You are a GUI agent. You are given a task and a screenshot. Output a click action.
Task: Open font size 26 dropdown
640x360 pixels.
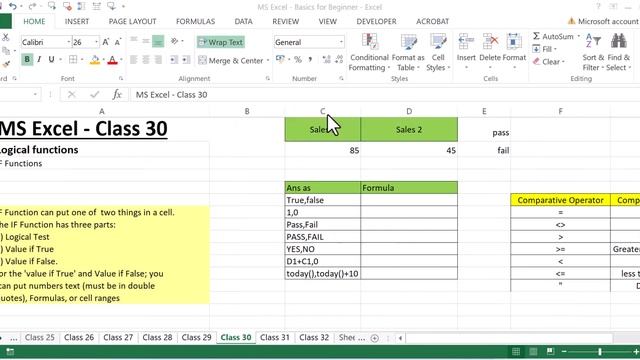coord(96,42)
